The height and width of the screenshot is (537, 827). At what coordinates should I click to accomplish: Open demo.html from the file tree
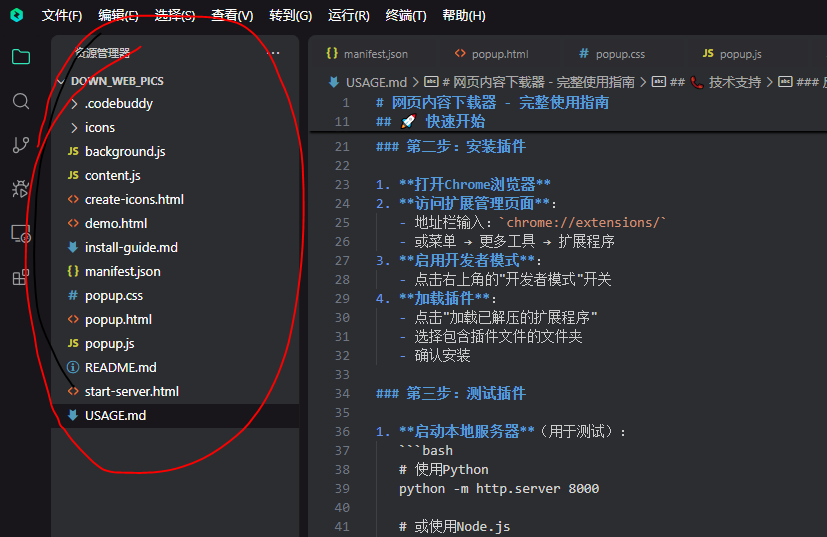pos(116,223)
